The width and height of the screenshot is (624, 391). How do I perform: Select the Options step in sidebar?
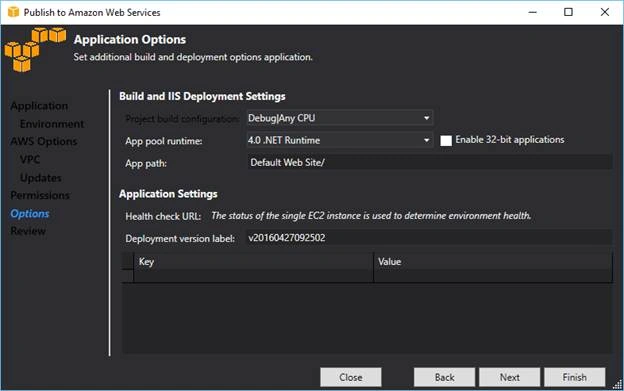(x=30, y=214)
